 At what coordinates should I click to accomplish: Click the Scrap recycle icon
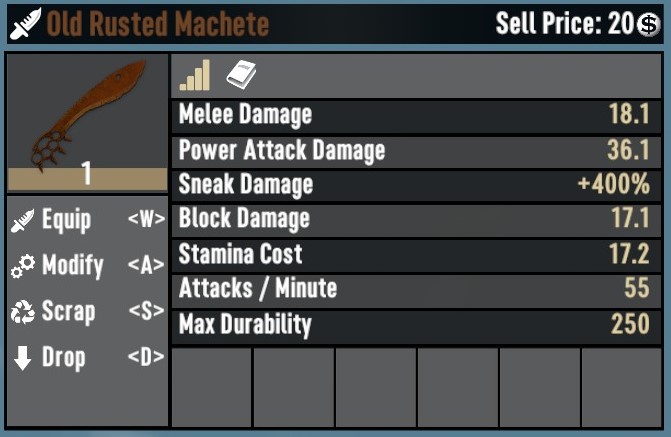22,312
